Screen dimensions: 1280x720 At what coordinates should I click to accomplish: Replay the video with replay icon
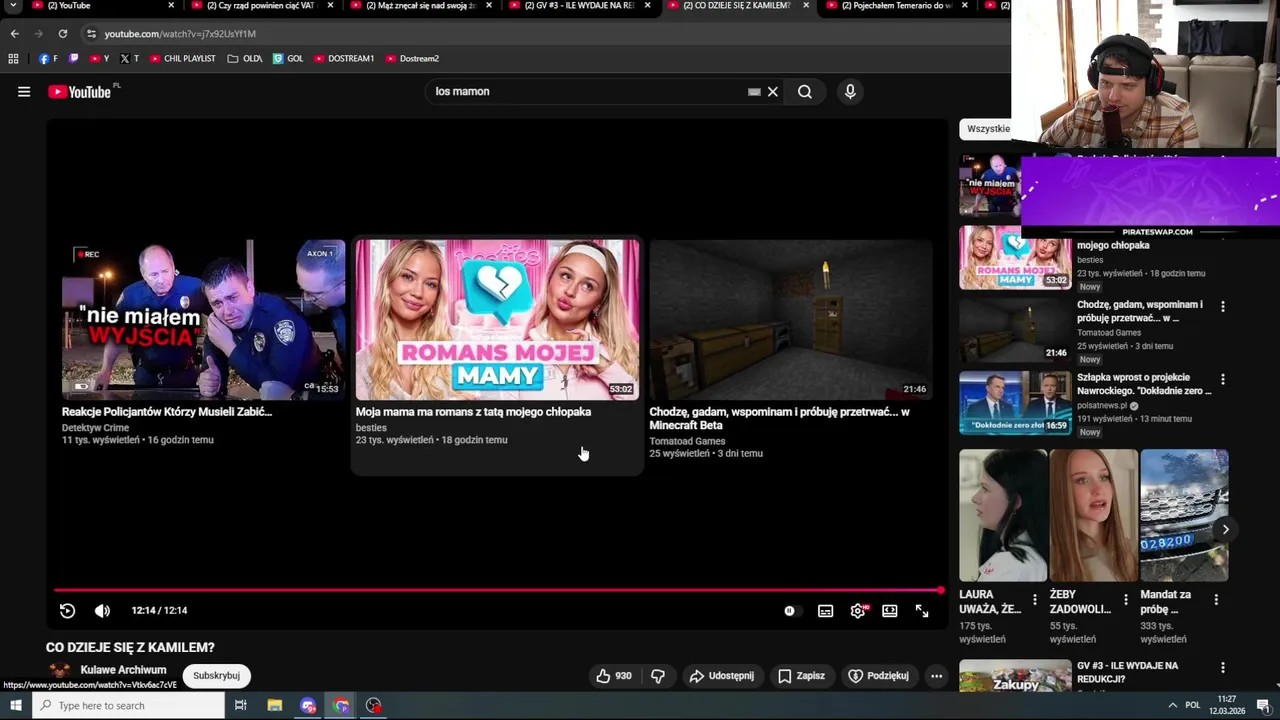(67, 611)
